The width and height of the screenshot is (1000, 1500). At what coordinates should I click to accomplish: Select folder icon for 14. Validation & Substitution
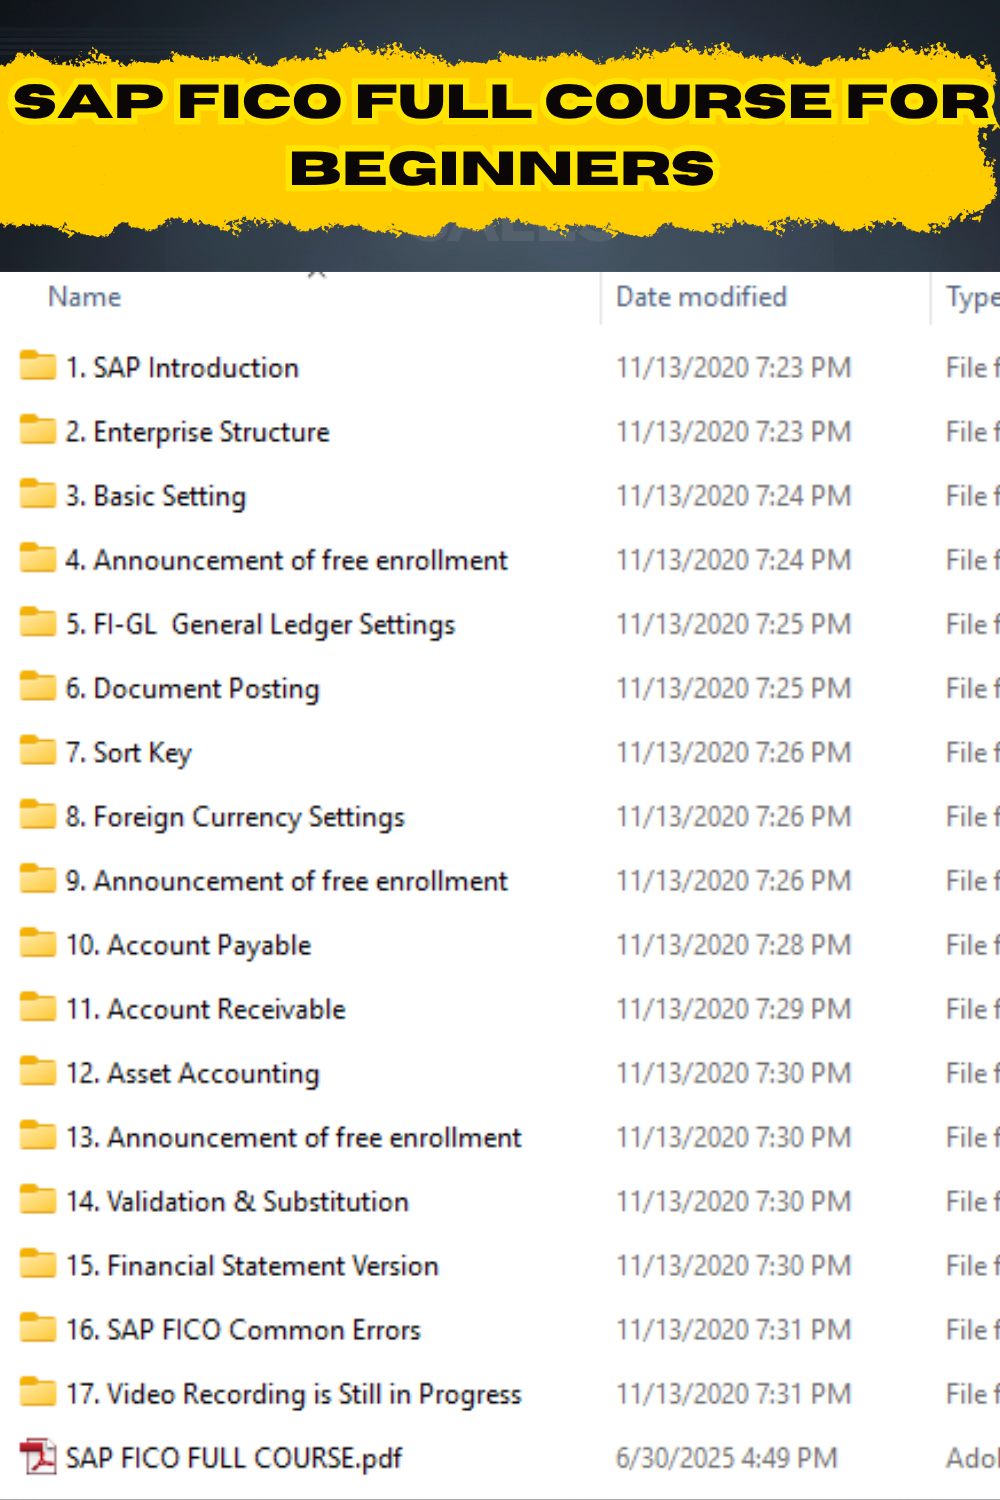(38, 1199)
